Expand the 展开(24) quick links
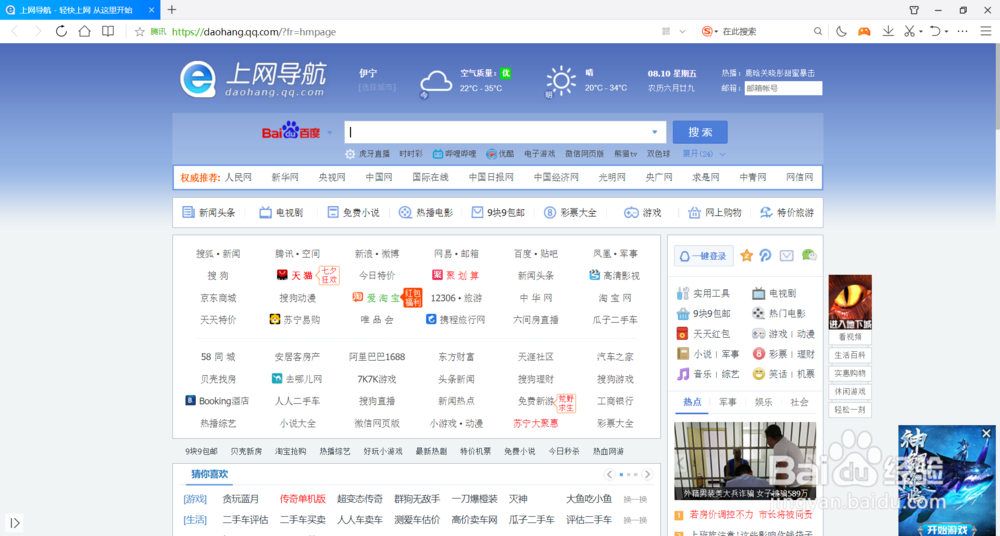 pyautogui.click(x=704, y=154)
